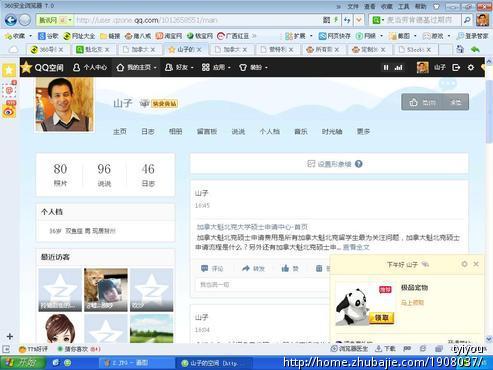493x370 pixels.
Task: Click the browser back arrow button
Action: [x=11, y=20]
